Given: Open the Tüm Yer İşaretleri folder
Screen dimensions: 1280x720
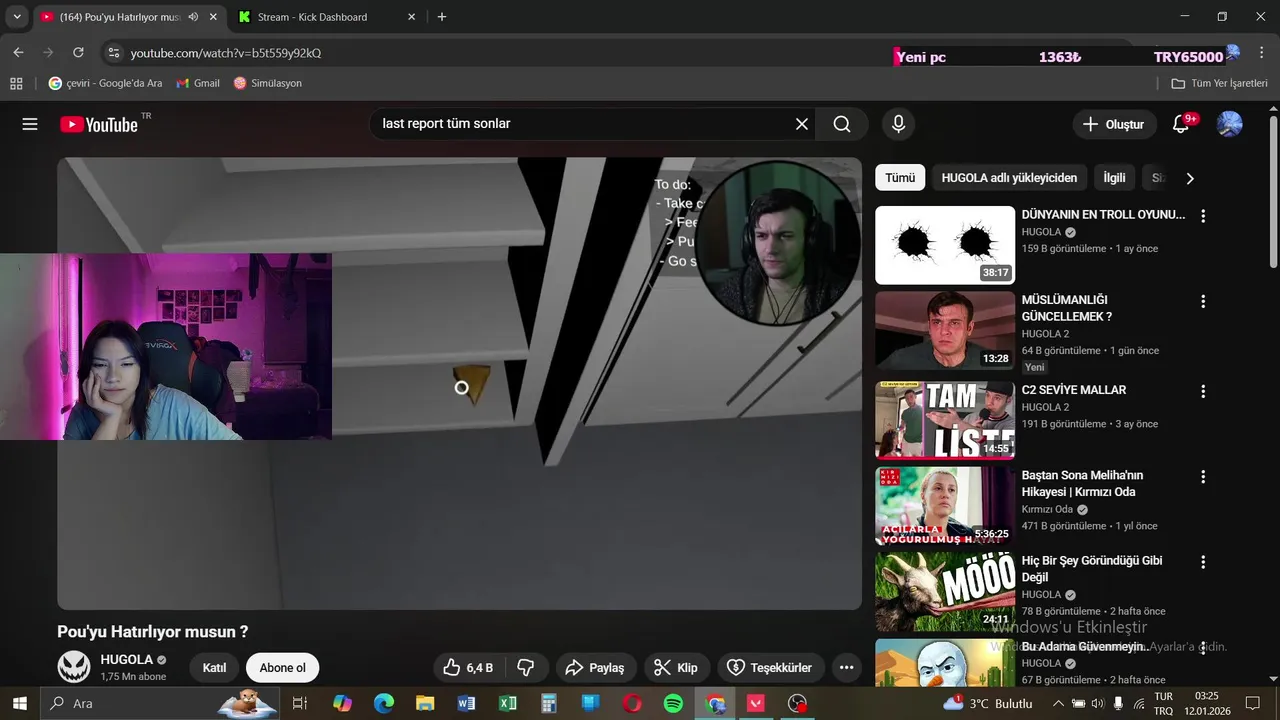Looking at the screenshot, I should click(1219, 83).
